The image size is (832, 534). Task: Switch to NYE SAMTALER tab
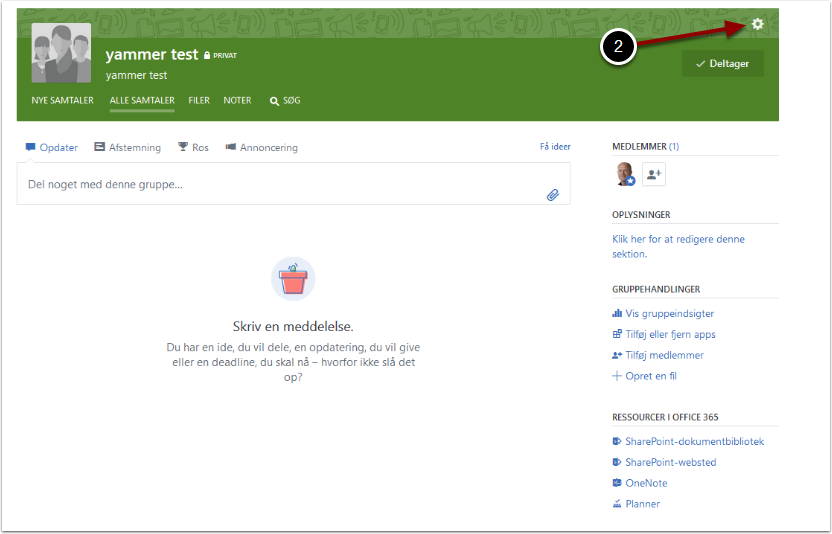[62, 100]
